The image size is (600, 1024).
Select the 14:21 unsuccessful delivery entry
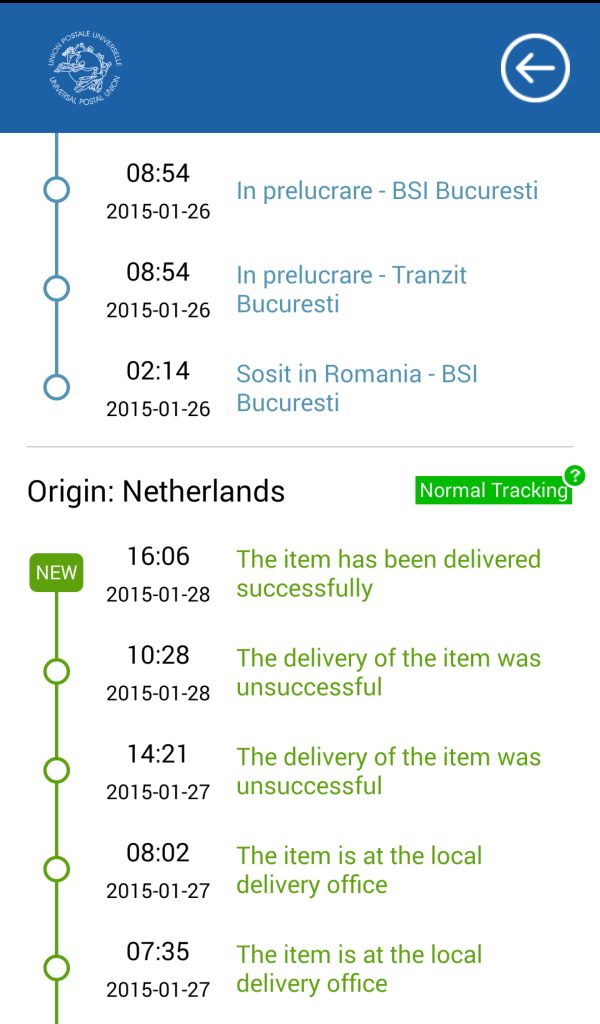tap(388, 771)
